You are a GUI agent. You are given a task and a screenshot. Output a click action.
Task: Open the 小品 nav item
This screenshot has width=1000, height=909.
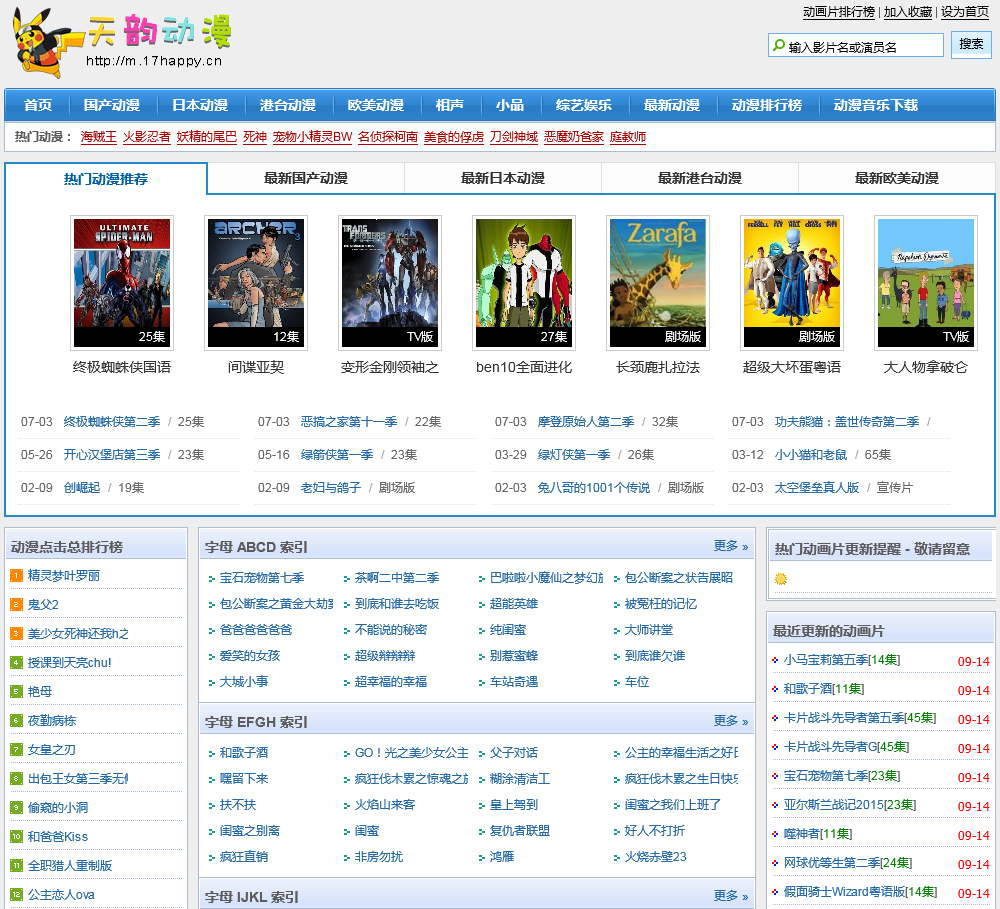[510, 105]
